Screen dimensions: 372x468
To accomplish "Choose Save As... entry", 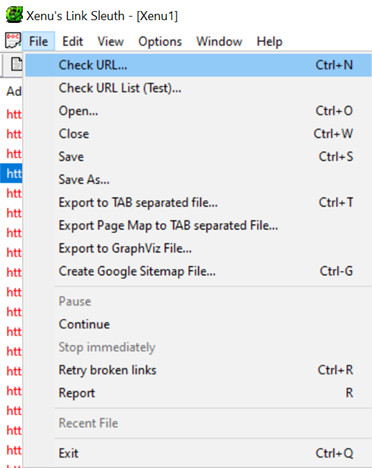I will pos(198,180).
